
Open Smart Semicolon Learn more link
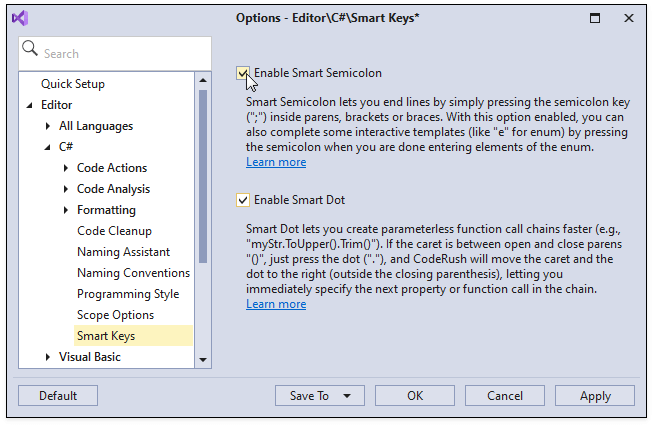coord(276,162)
